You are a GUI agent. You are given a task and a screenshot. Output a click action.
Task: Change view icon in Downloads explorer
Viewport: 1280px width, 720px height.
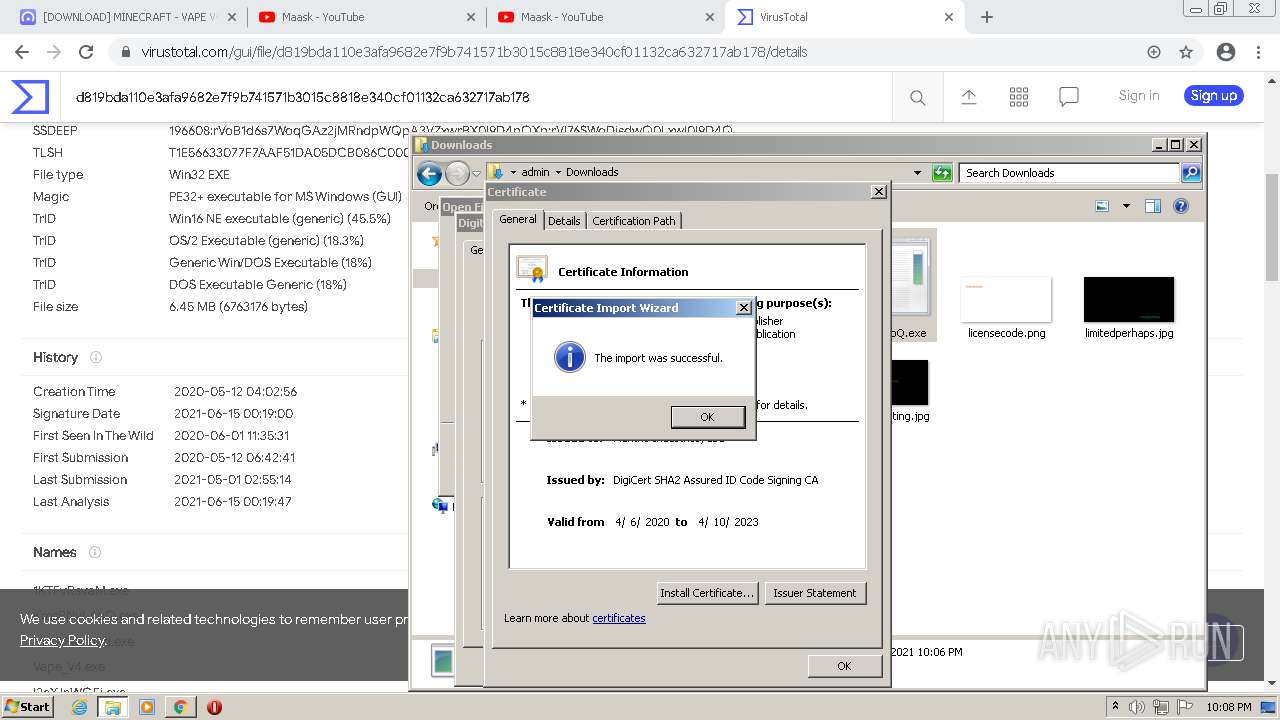point(1102,206)
